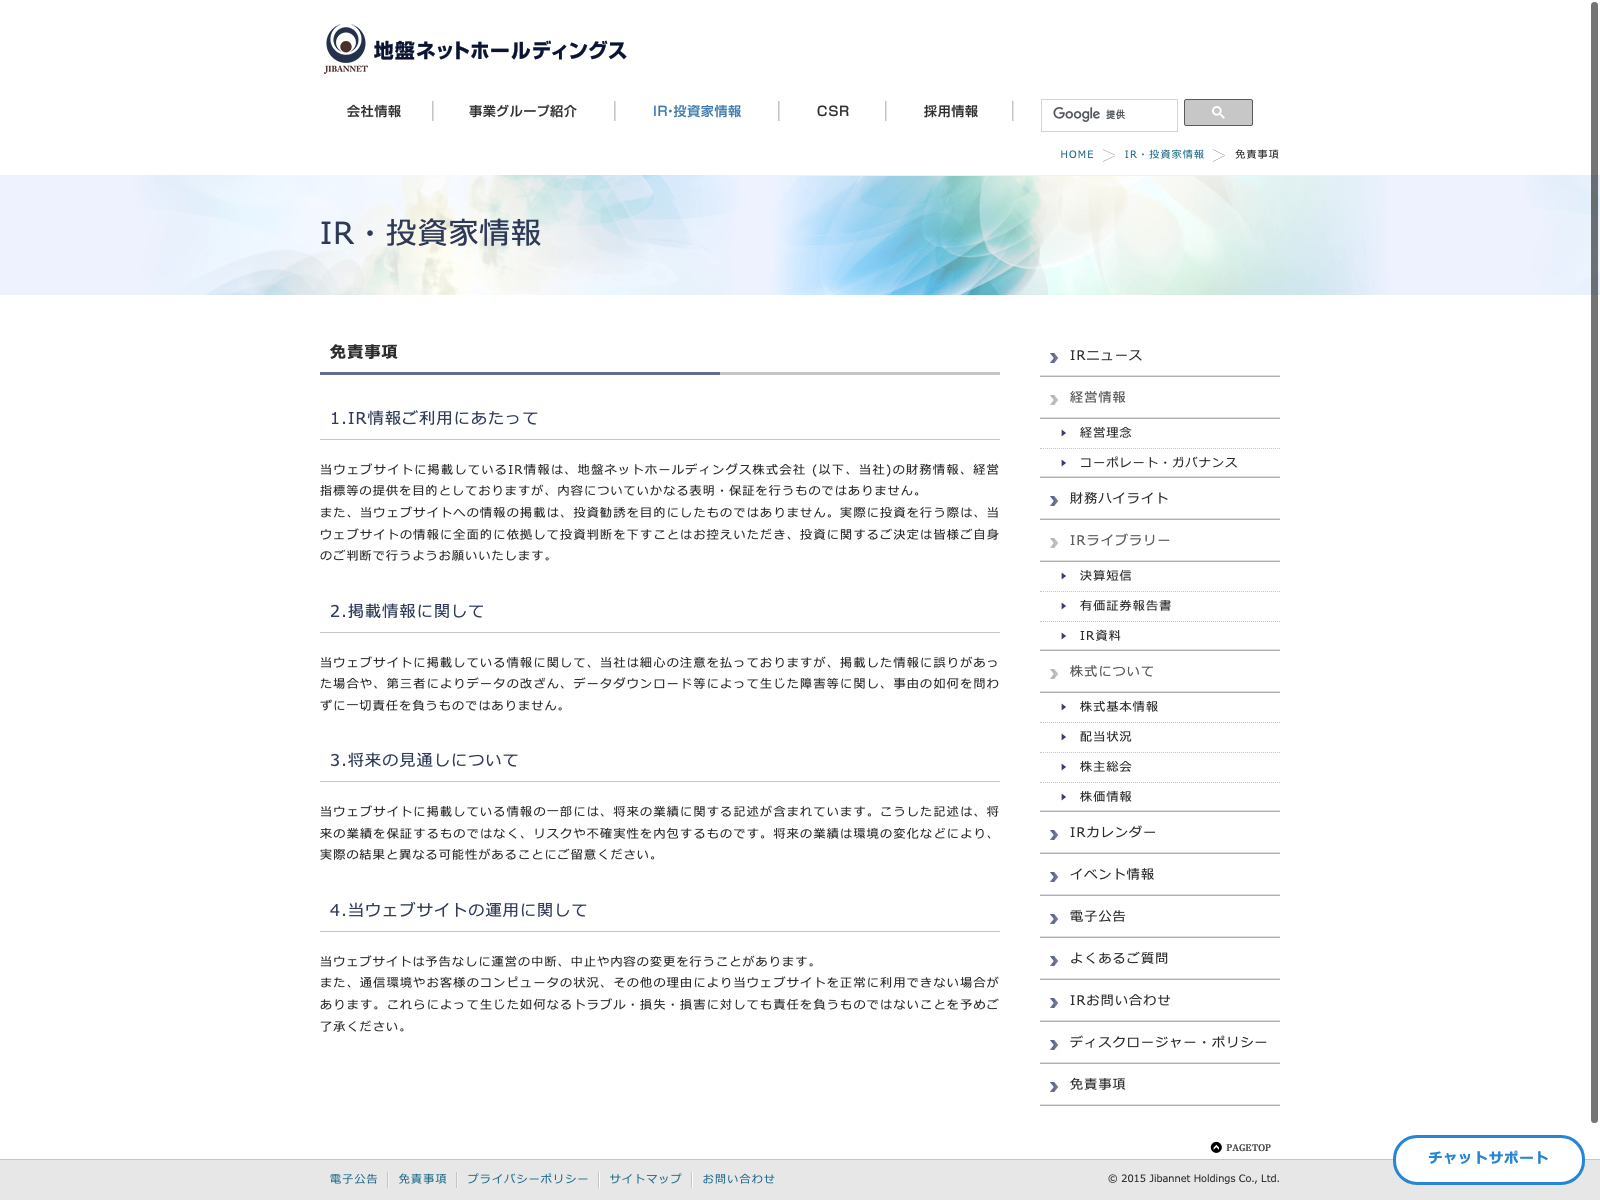Click the vertical page scrollbar
Screen dimensions: 1600x1200
click(x=1594, y=560)
